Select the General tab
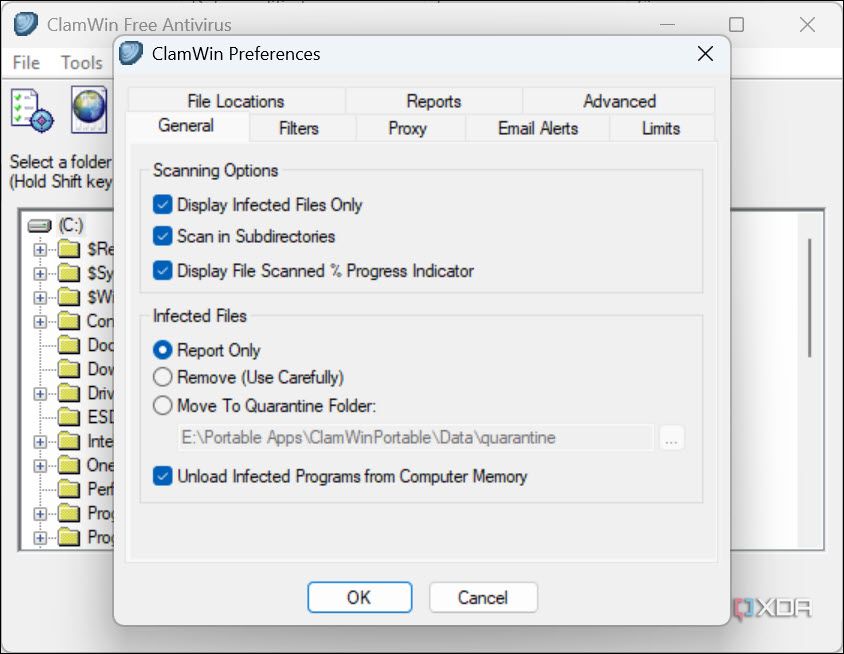Screen dimensions: 844x654 [186, 126]
